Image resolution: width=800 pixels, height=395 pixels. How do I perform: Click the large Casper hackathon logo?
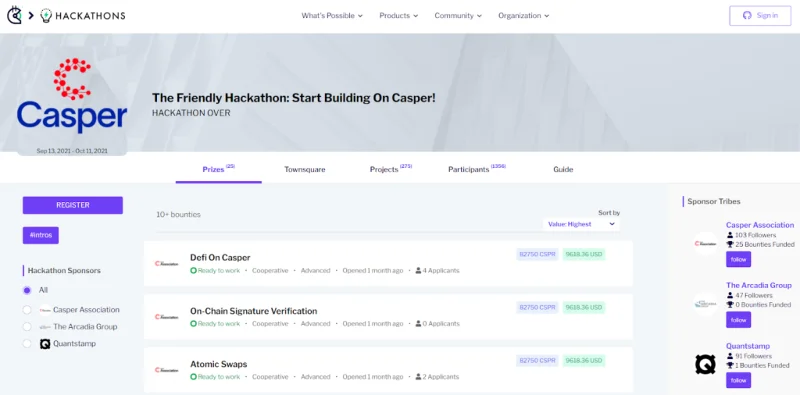point(72,95)
